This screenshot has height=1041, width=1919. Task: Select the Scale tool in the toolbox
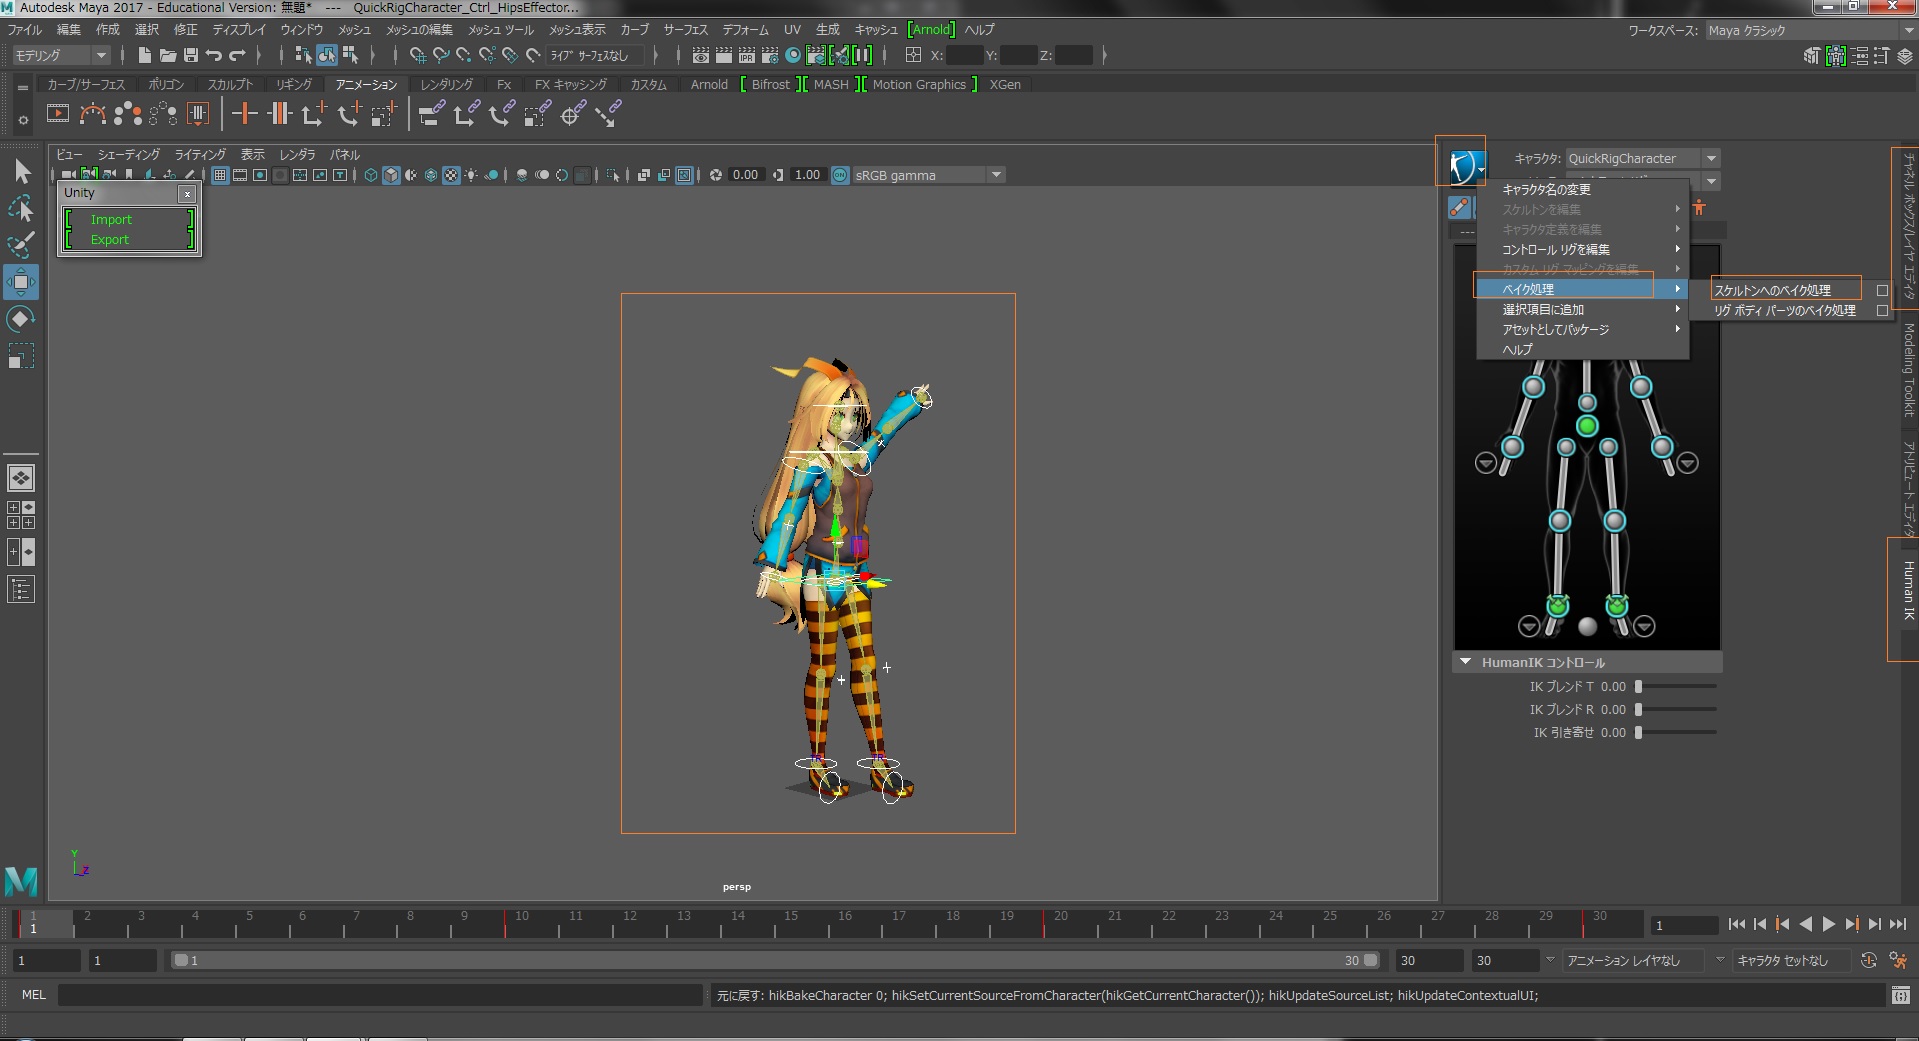pos(21,356)
